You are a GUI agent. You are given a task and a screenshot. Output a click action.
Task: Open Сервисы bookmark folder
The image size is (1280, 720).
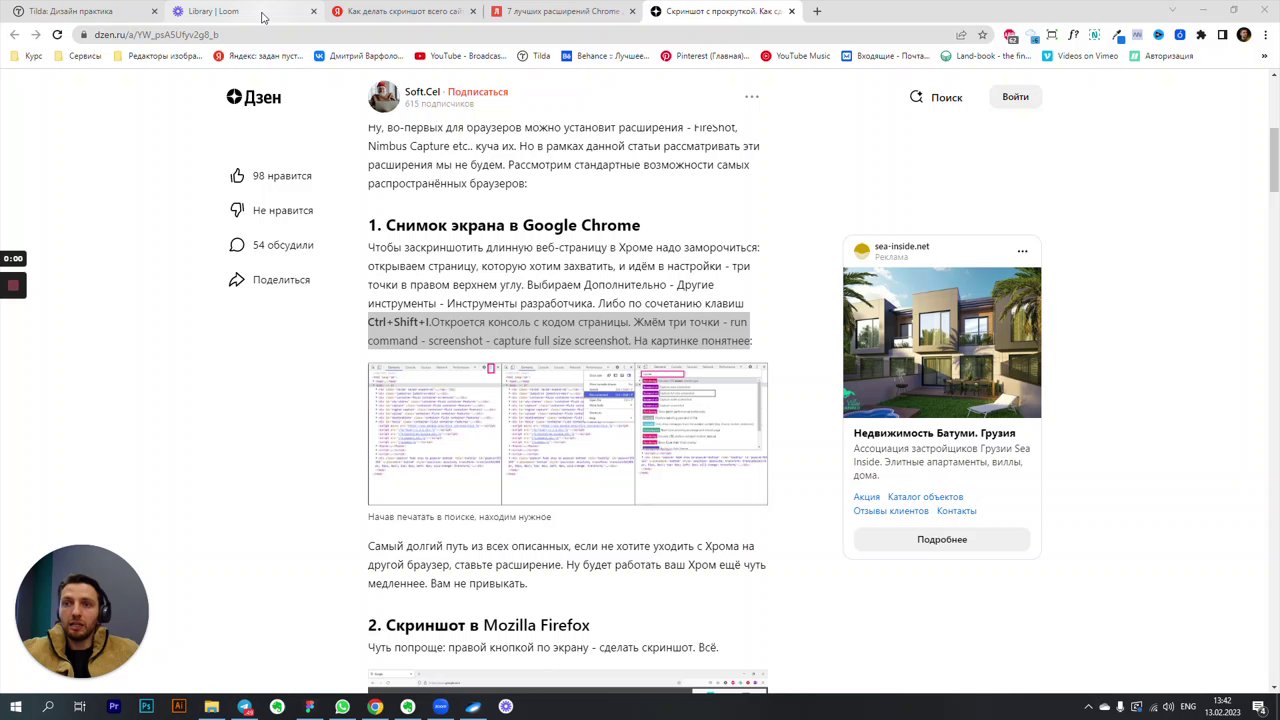[77, 56]
